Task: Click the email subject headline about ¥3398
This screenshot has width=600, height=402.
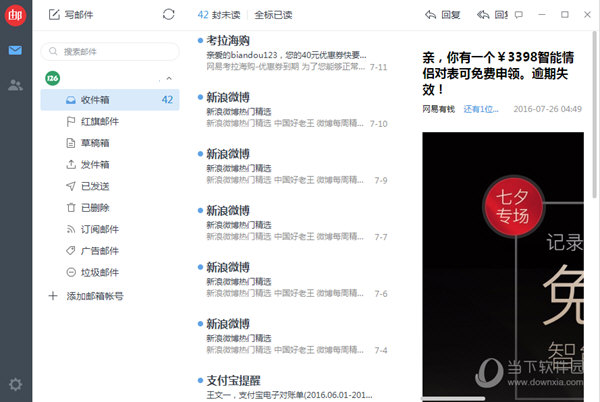Action: [498, 73]
